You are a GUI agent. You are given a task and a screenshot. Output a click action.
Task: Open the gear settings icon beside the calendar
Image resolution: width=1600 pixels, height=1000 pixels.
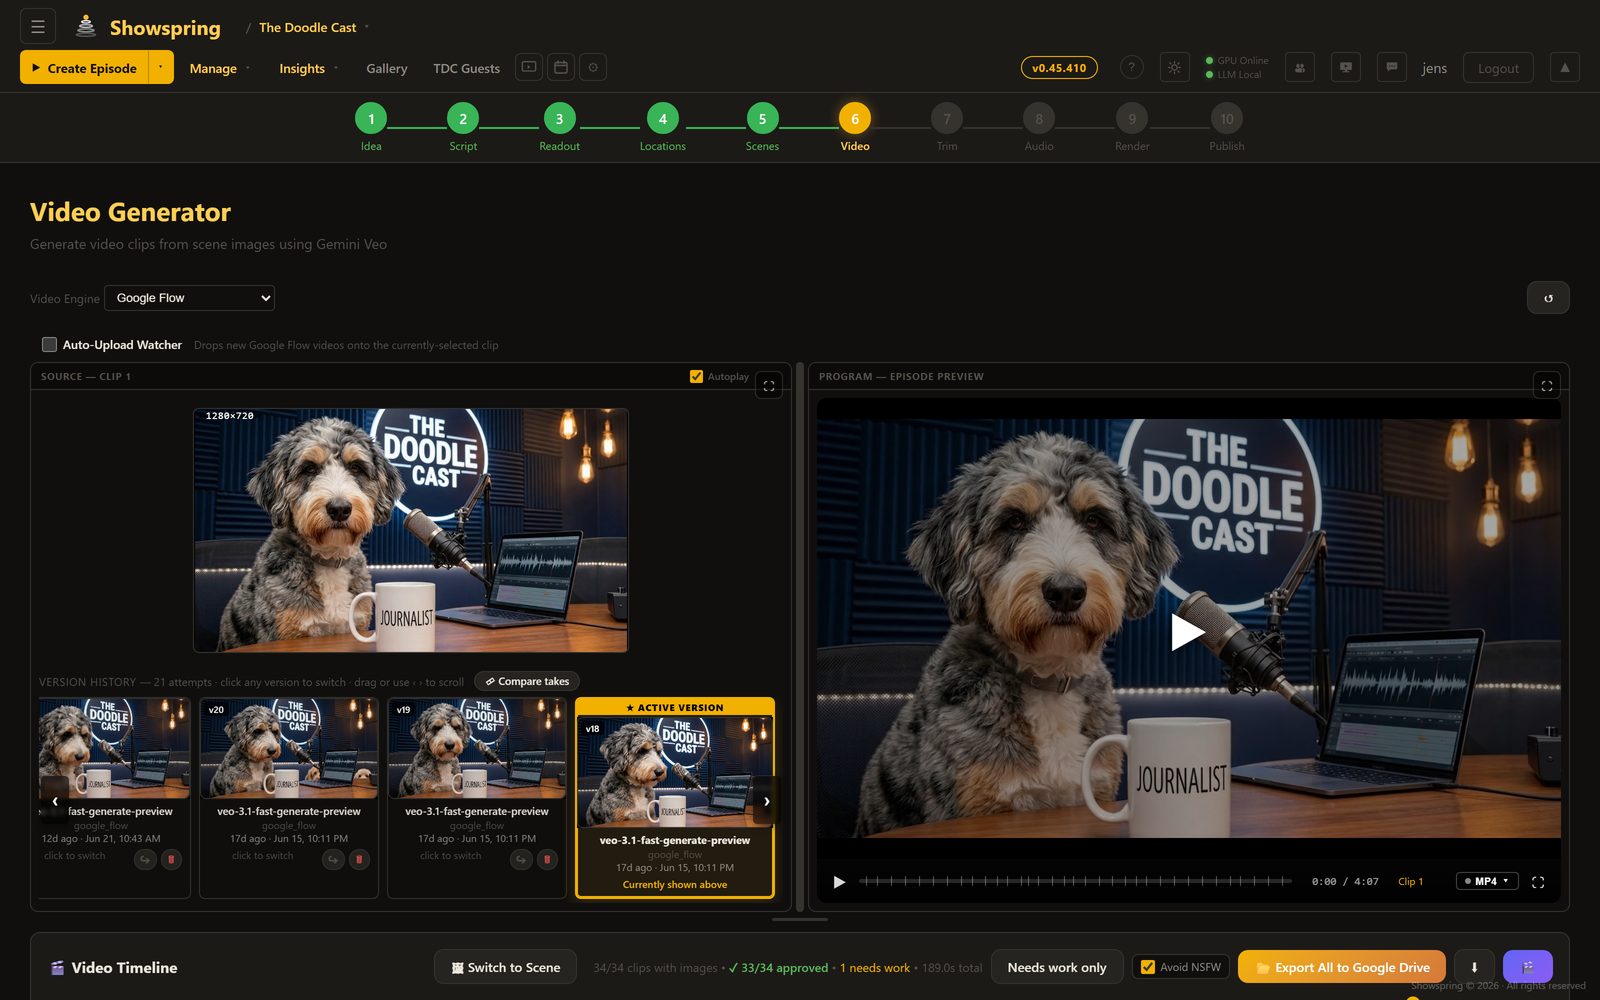click(x=593, y=67)
